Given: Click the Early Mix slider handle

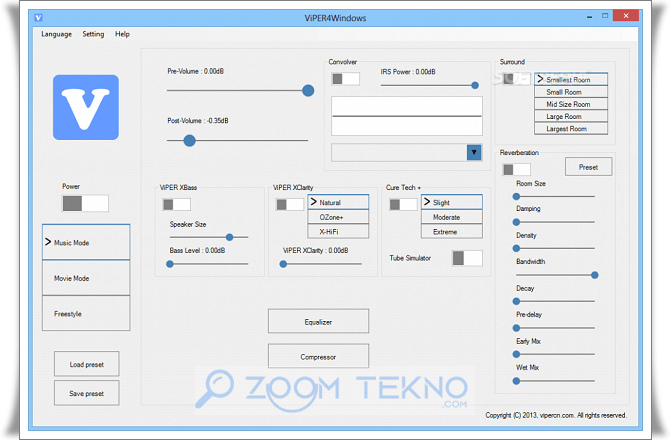Looking at the screenshot, I should (517, 354).
